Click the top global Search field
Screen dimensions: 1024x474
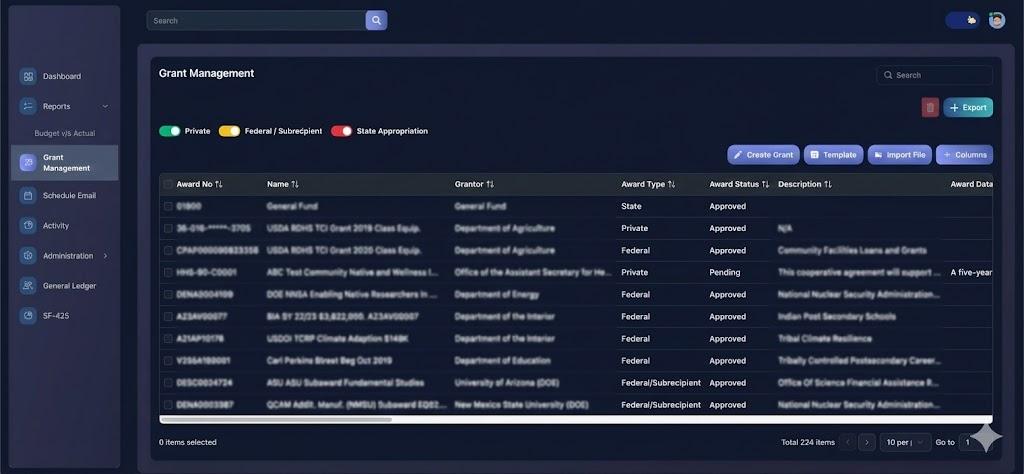tap(256, 20)
